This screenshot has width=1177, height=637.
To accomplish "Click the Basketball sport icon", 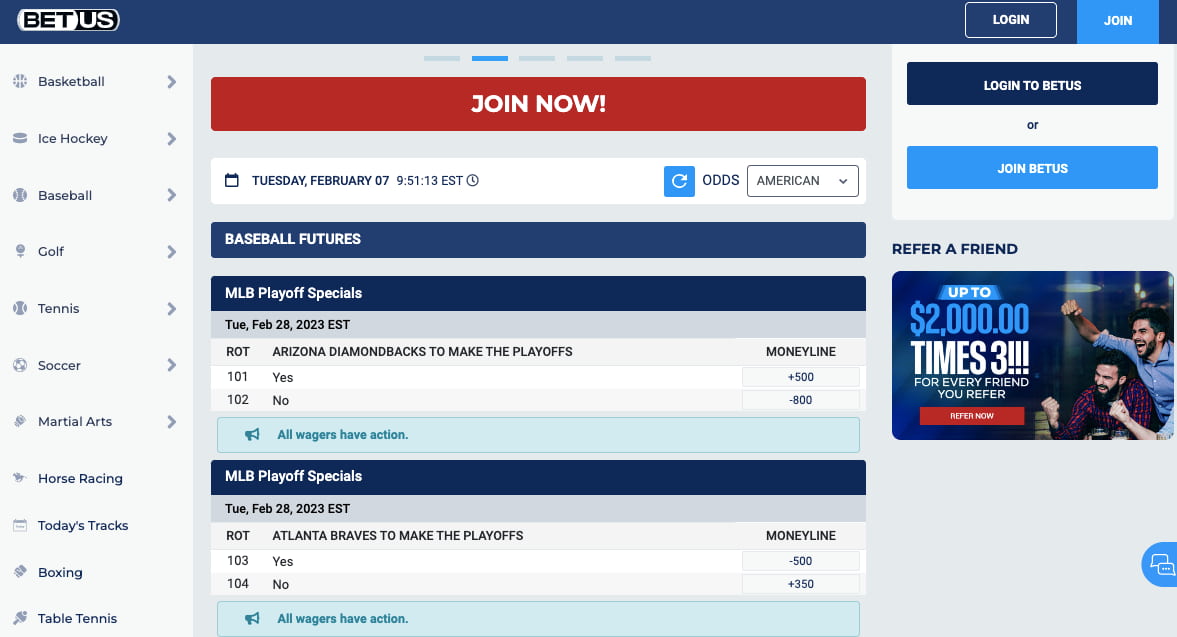I will click(20, 81).
